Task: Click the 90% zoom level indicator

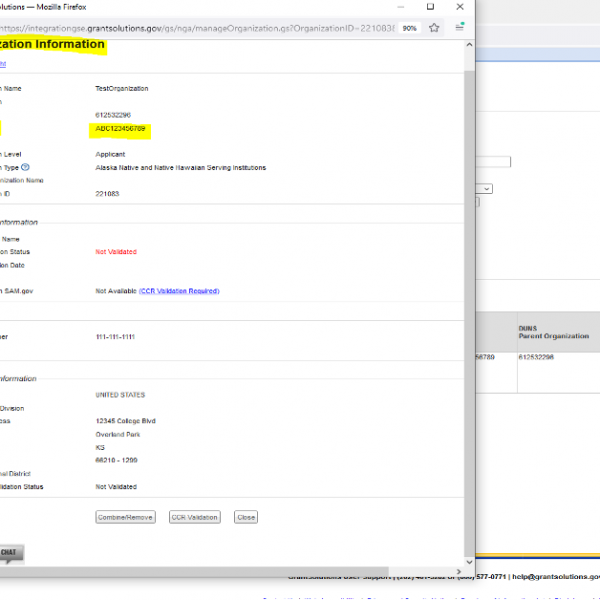Action: click(410, 28)
